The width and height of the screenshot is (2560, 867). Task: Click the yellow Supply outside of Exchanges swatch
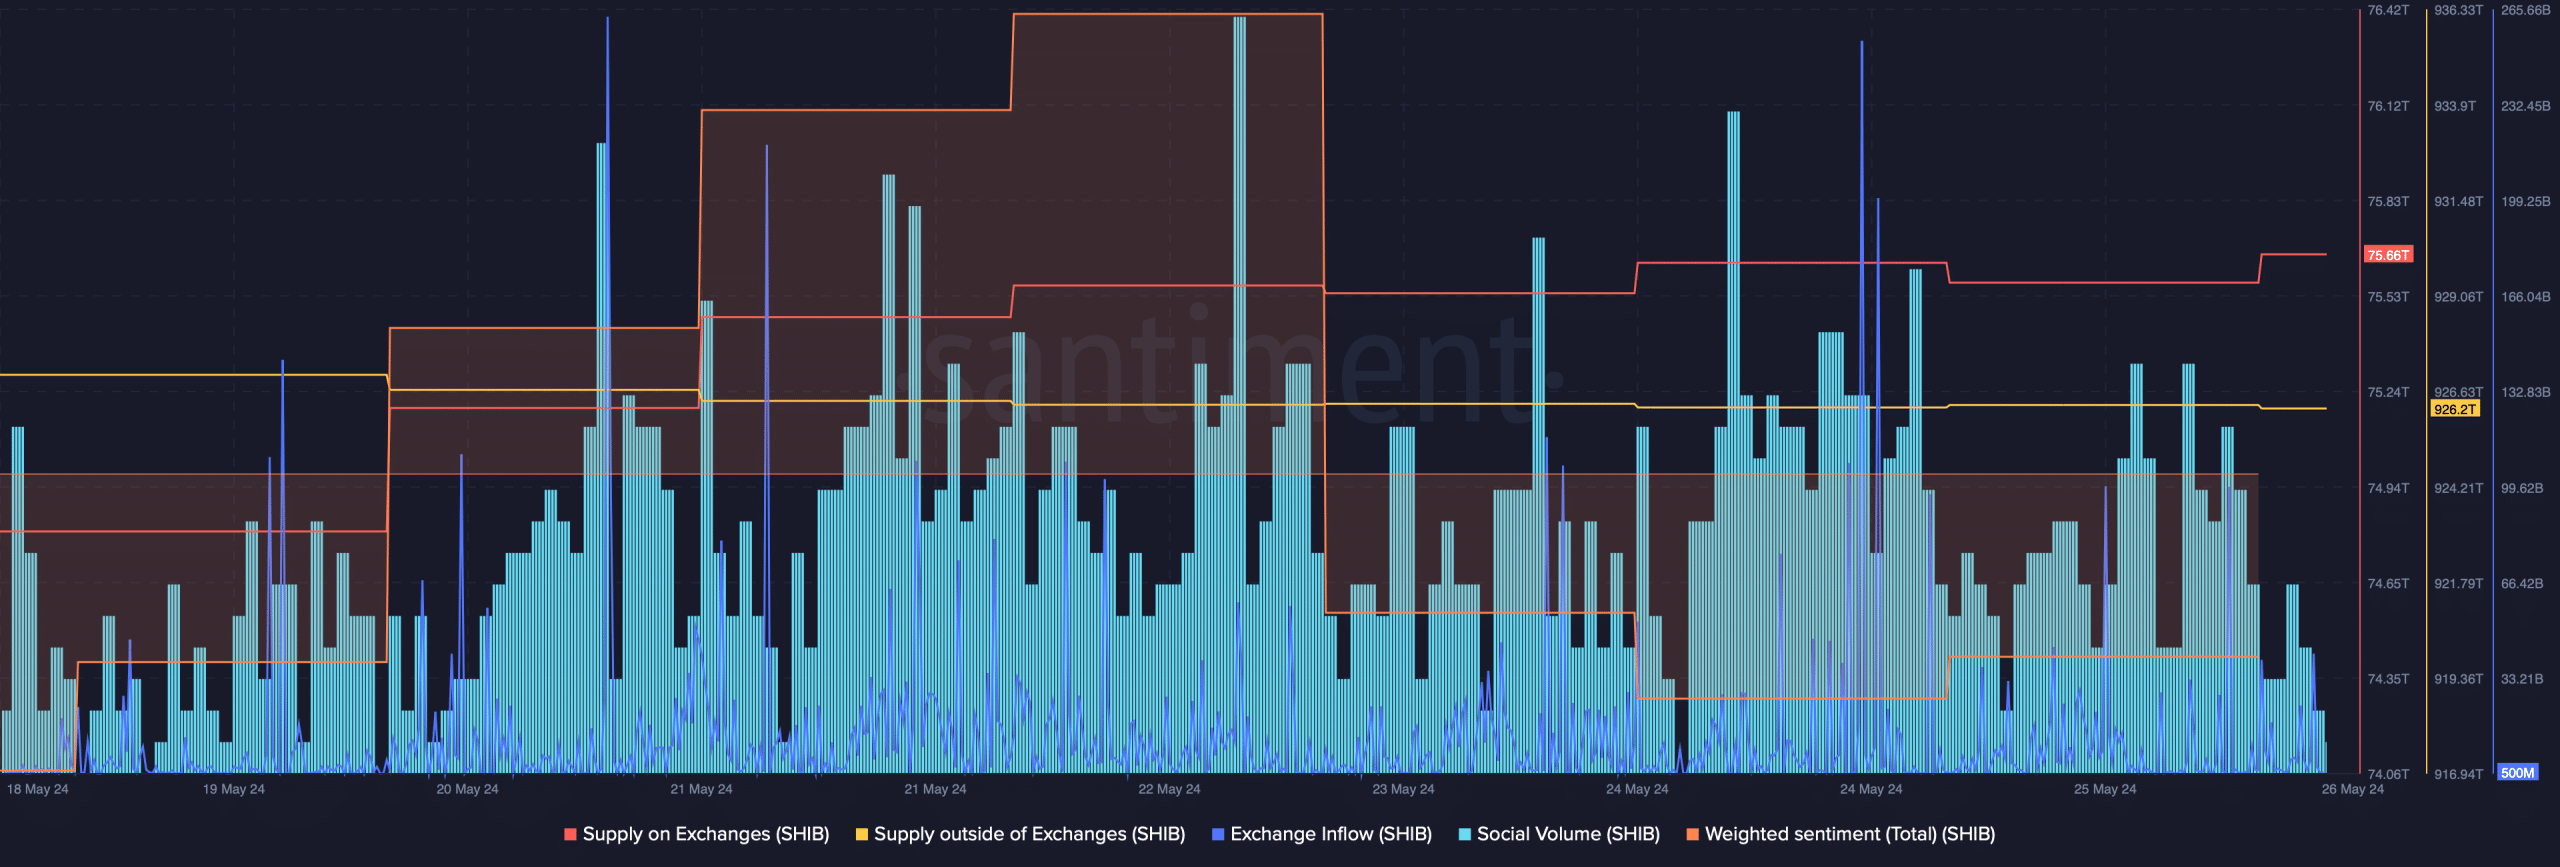(861, 834)
